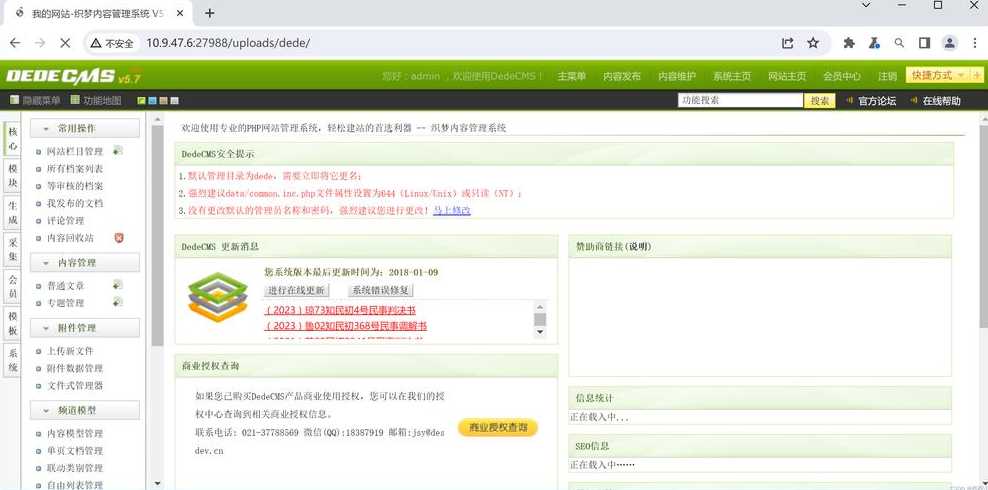Image resolution: width=988 pixels, height=490 pixels.
Task: Click the address bar URL
Action: click(x=228, y=43)
